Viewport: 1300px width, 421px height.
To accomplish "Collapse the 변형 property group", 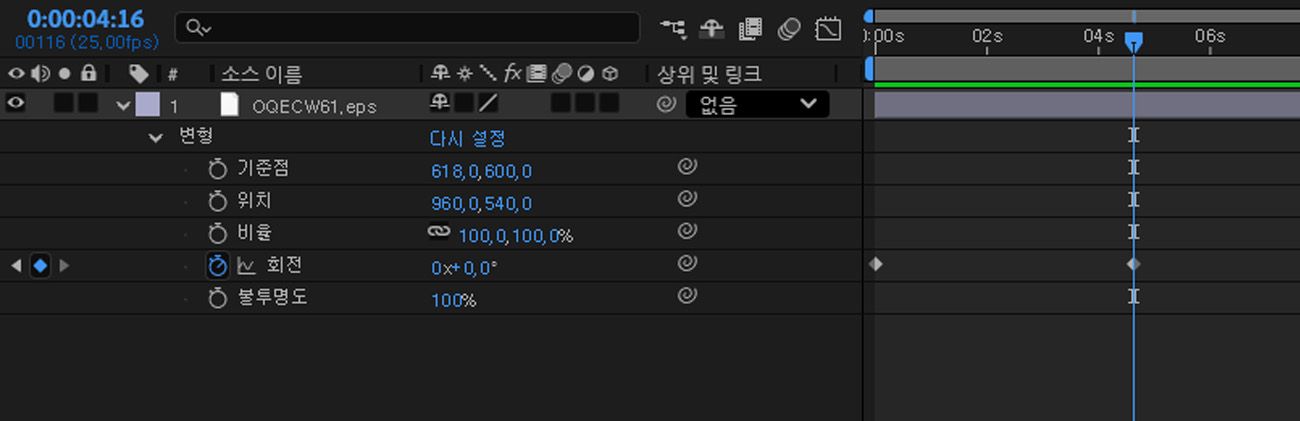I will point(155,137).
